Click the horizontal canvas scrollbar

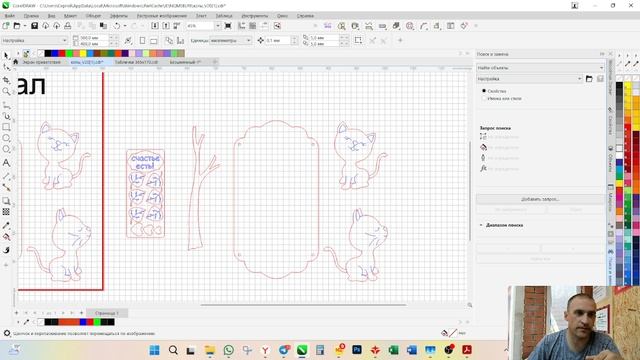click(x=303, y=304)
